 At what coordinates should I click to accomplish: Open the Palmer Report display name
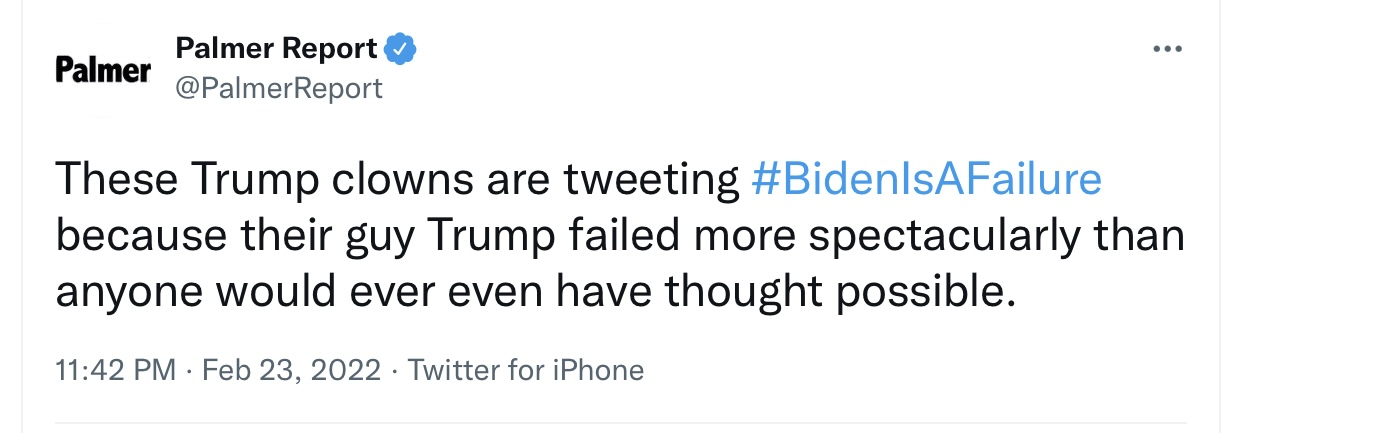276,48
